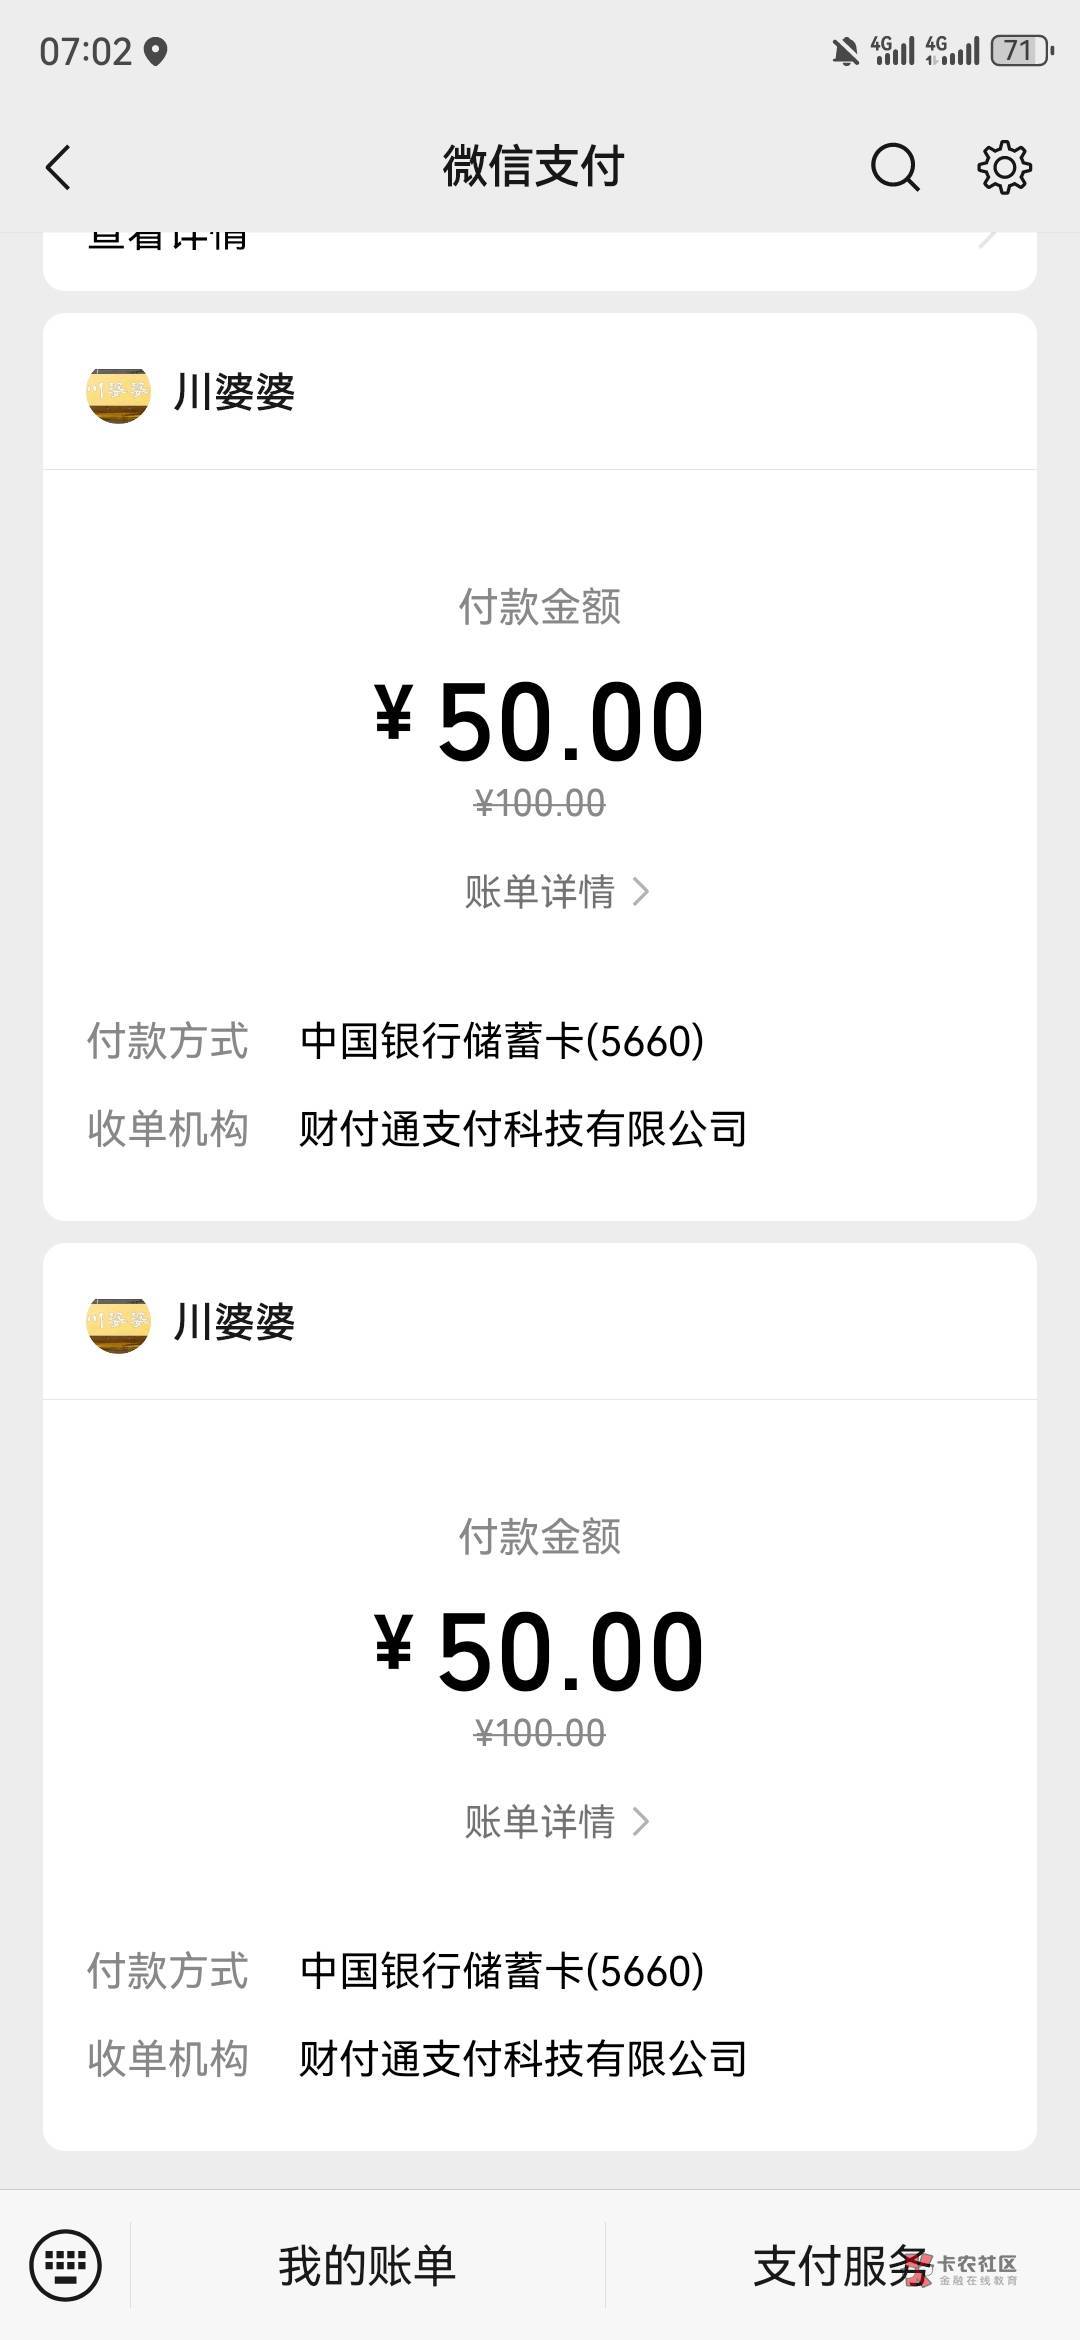Tap second 川婆婆 merchant avatar
Viewport: 1080px width, 2340px height.
tap(118, 1322)
